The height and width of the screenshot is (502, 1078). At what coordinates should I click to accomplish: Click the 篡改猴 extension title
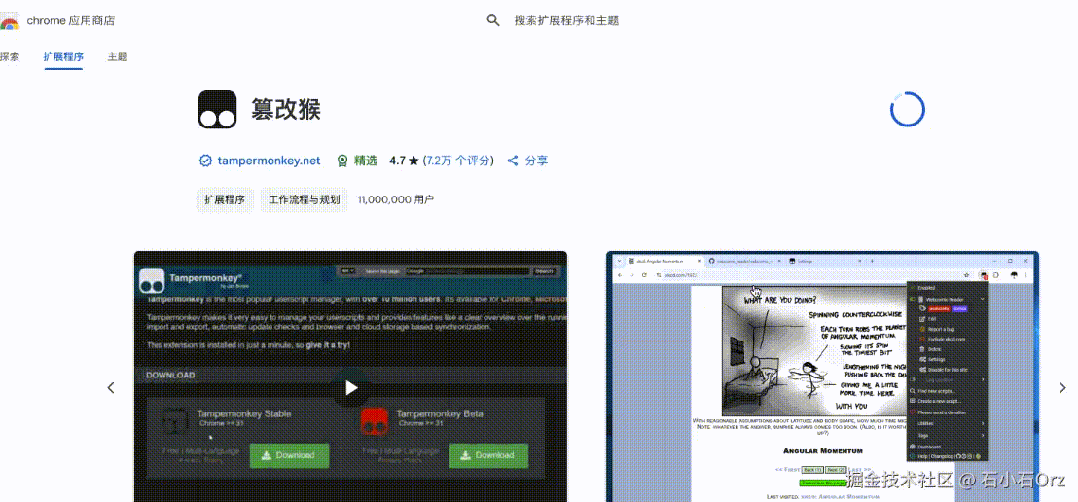pyautogui.click(x=286, y=110)
